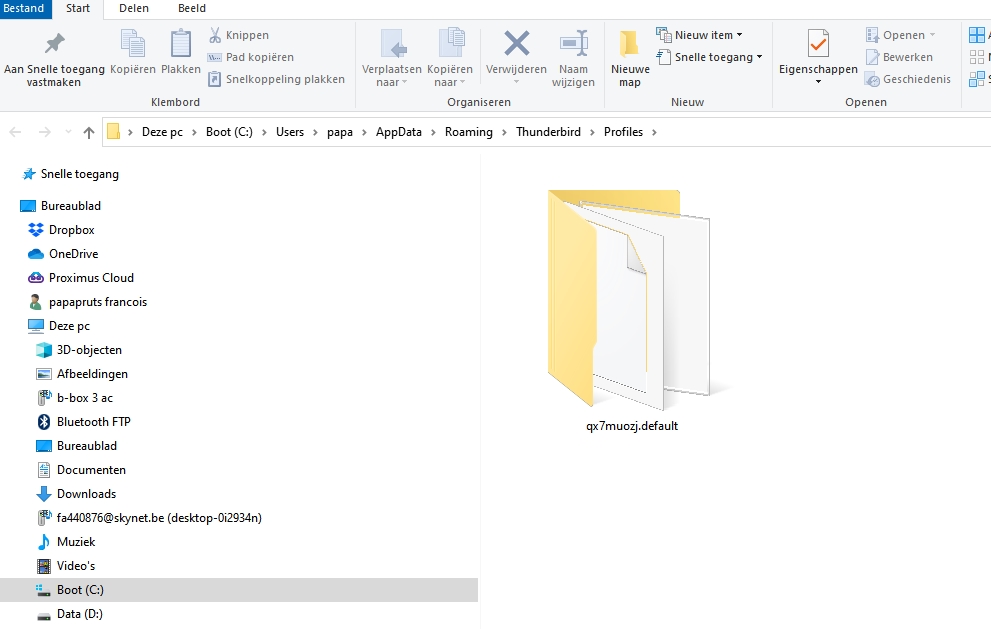Viewport: 991px width, 629px height.
Task: Click the Pin to Quick Access (Aan Snelle toegang vastmaken) icon
Action: click(x=54, y=44)
